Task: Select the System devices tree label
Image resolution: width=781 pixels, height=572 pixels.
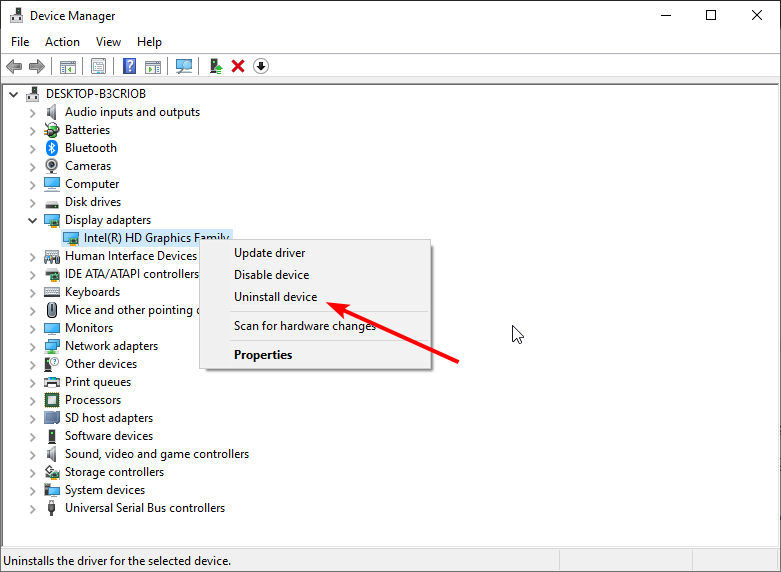Action: coord(105,490)
